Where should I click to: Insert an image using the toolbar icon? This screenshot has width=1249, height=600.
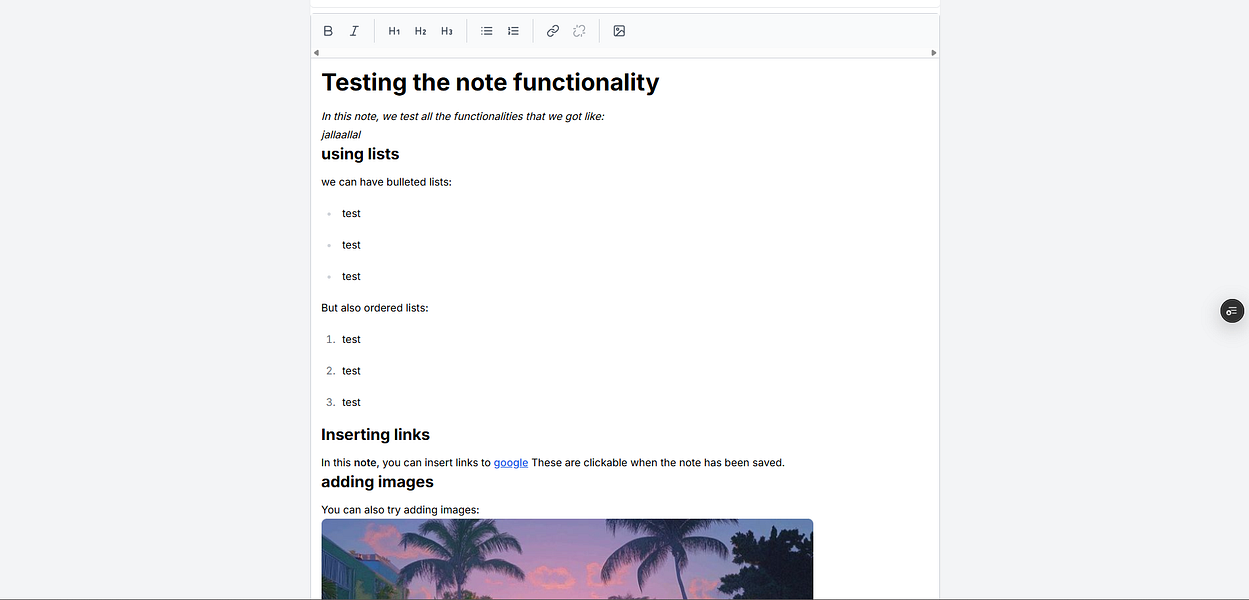click(619, 31)
